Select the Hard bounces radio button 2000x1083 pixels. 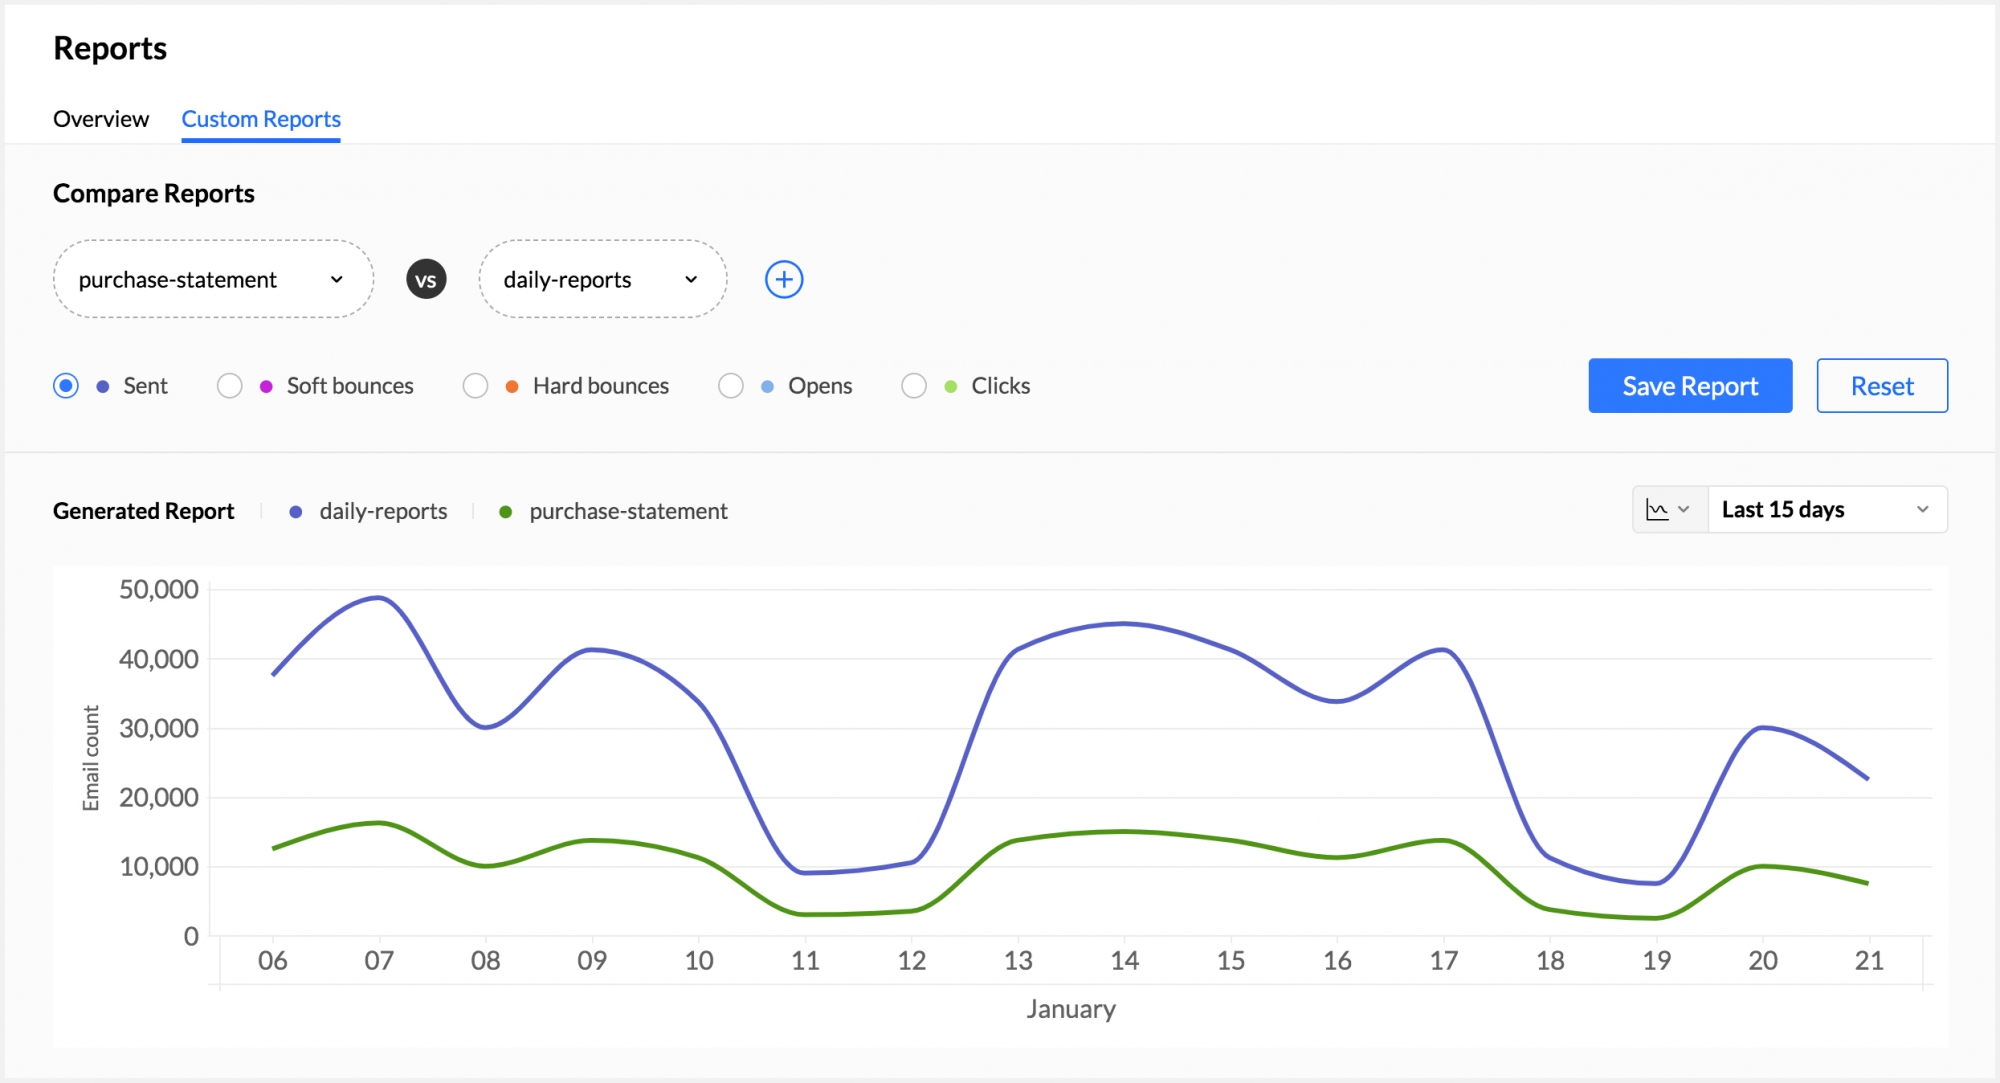[x=476, y=386]
